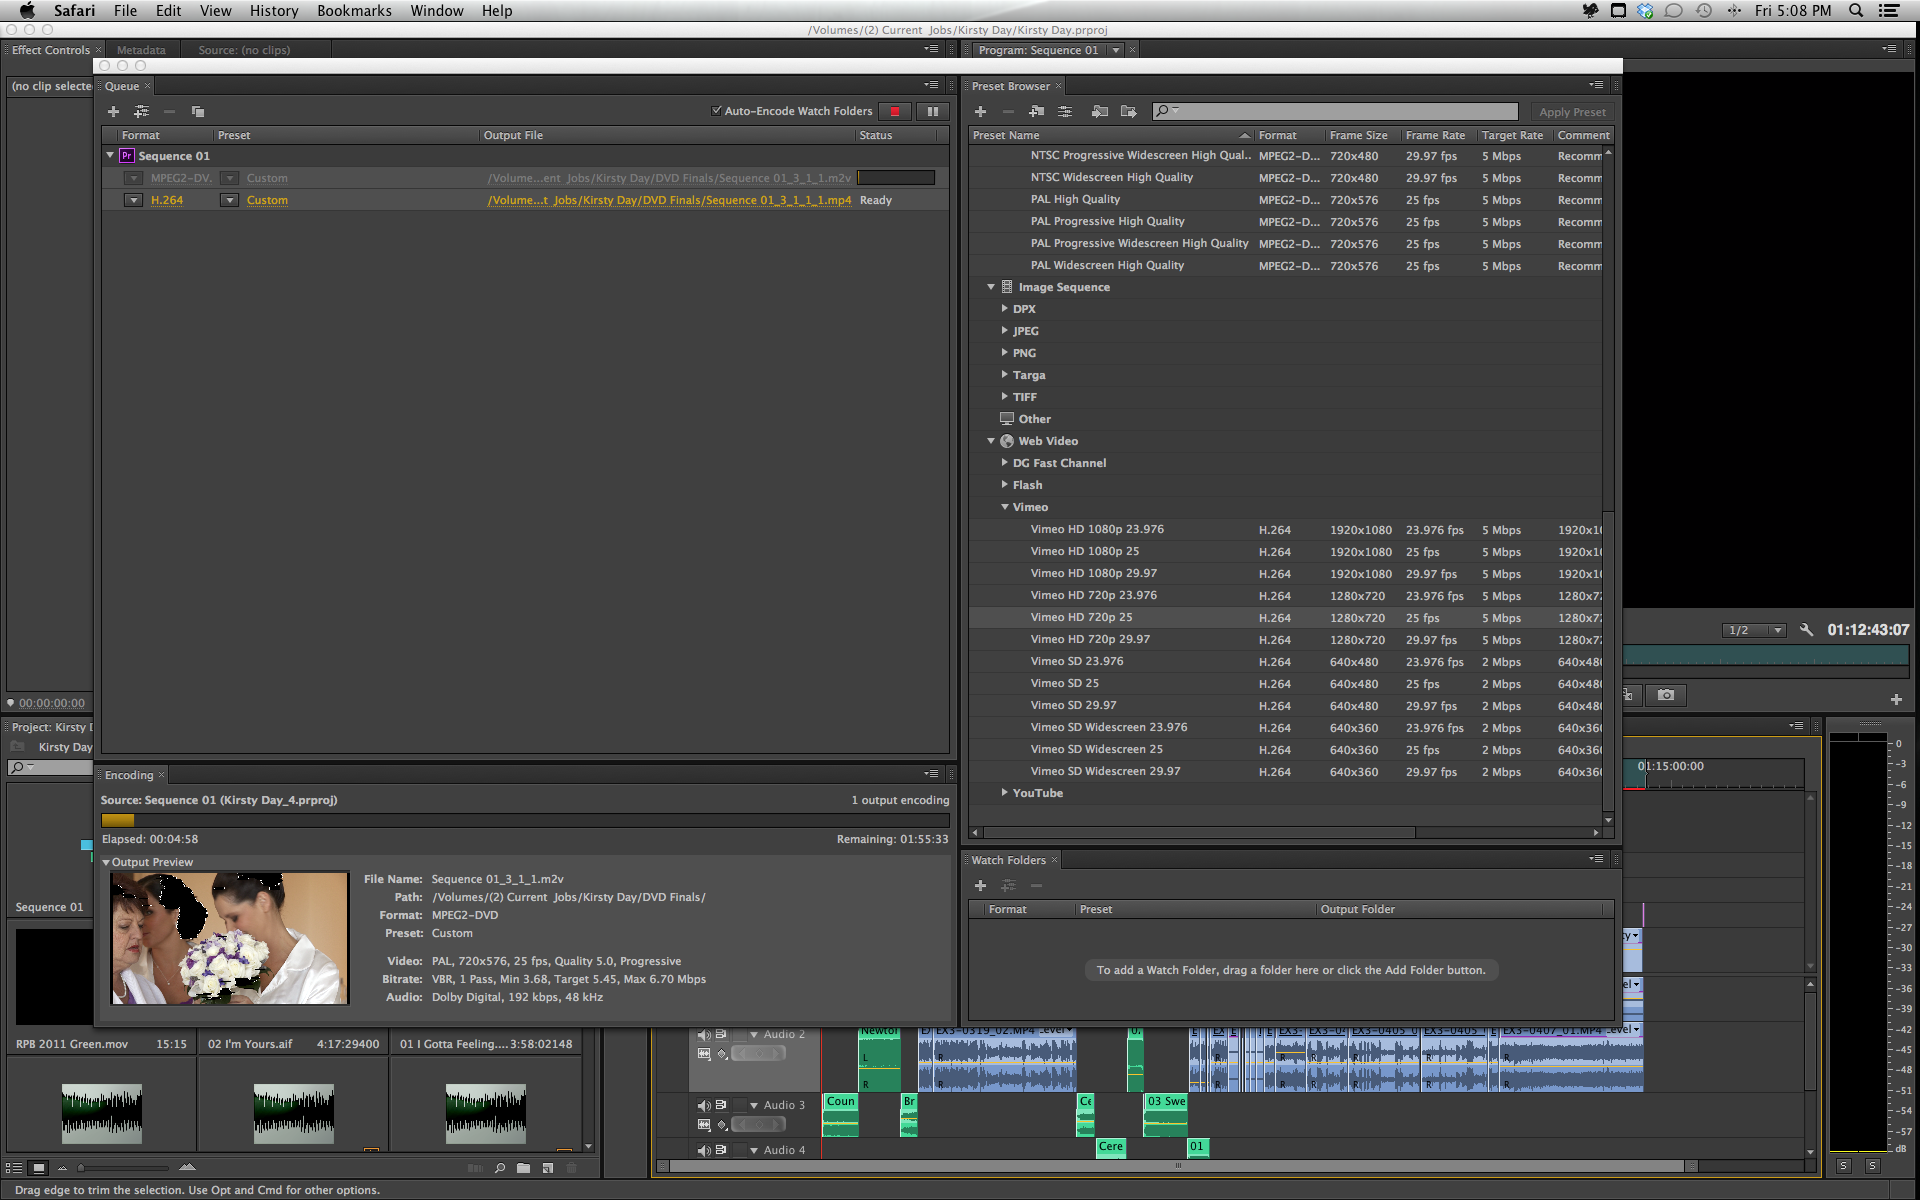Image resolution: width=1920 pixels, height=1200 pixels.
Task: Switch Project panel to icon view
Action: pos(39,1167)
